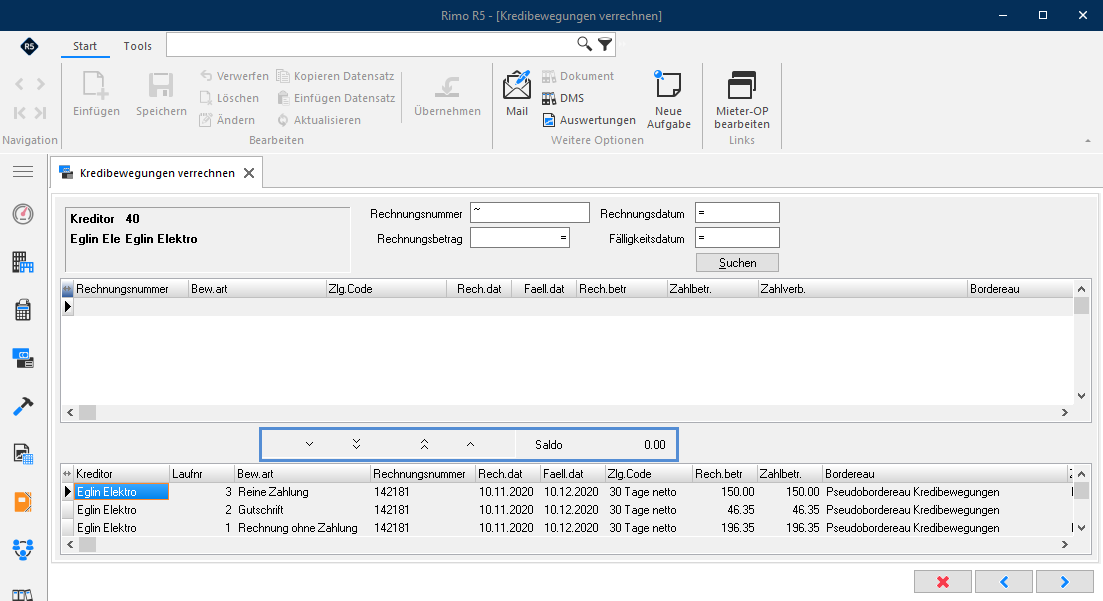This screenshot has width=1103, height=601.
Task: Open the calculator sidebar icon
Action: pos(23,310)
